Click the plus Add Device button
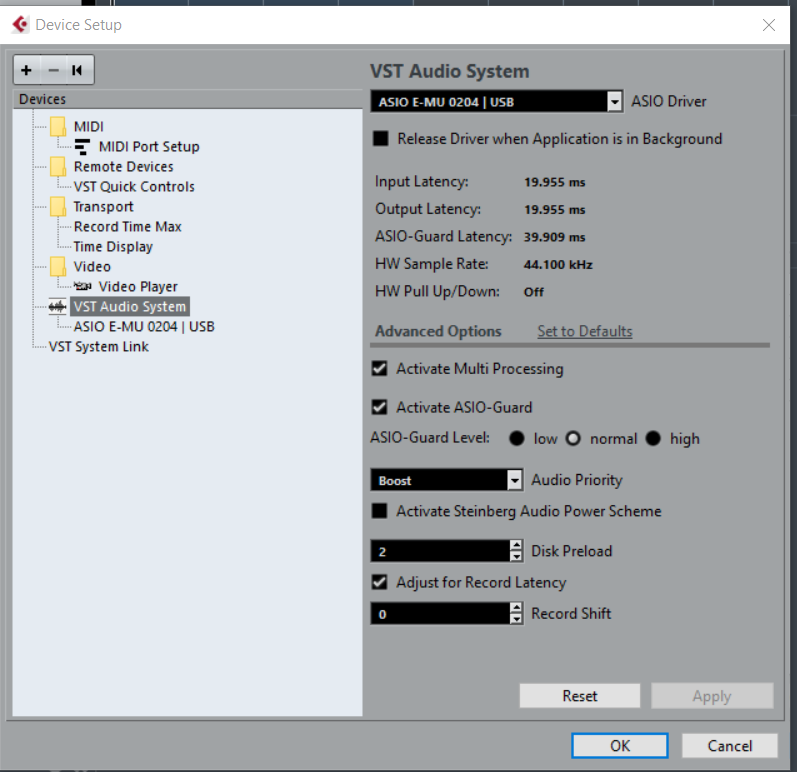The height and width of the screenshot is (772, 797). click(26, 70)
